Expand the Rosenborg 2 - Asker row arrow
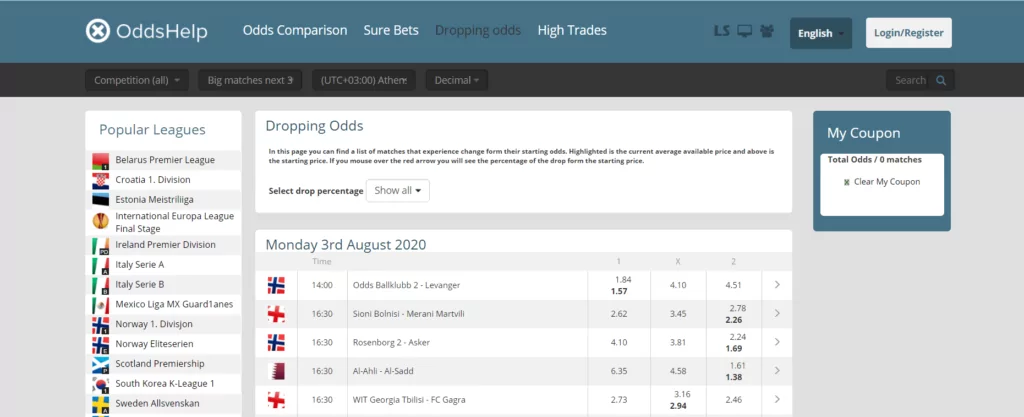Image resolution: width=1024 pixels, height=417 pixels. click(x=777, y=342)
